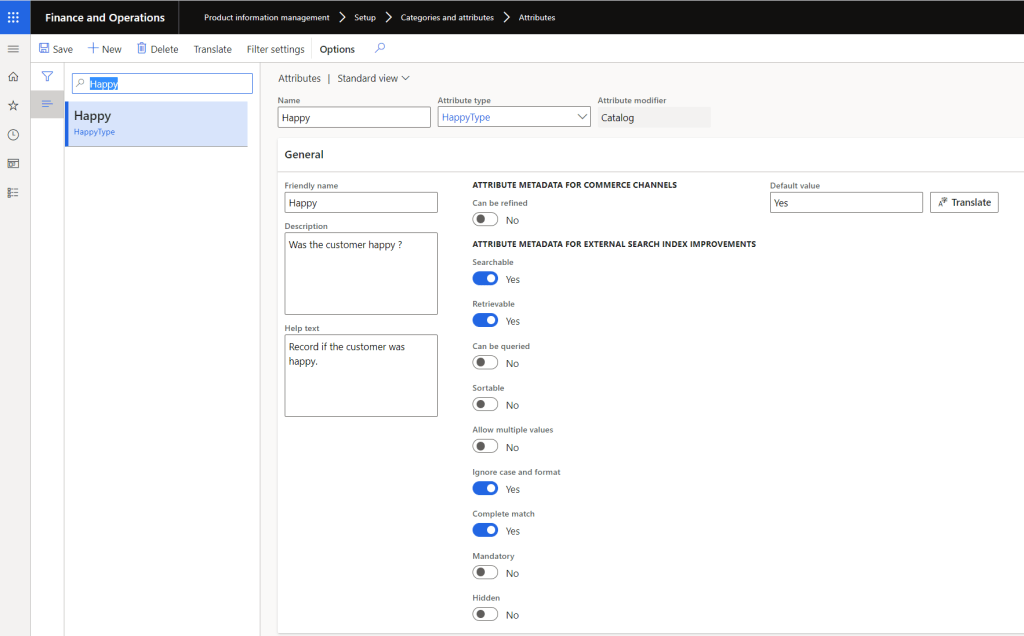Click the Delete trash icon
The image size is (1024, 636).
point(140,48)
